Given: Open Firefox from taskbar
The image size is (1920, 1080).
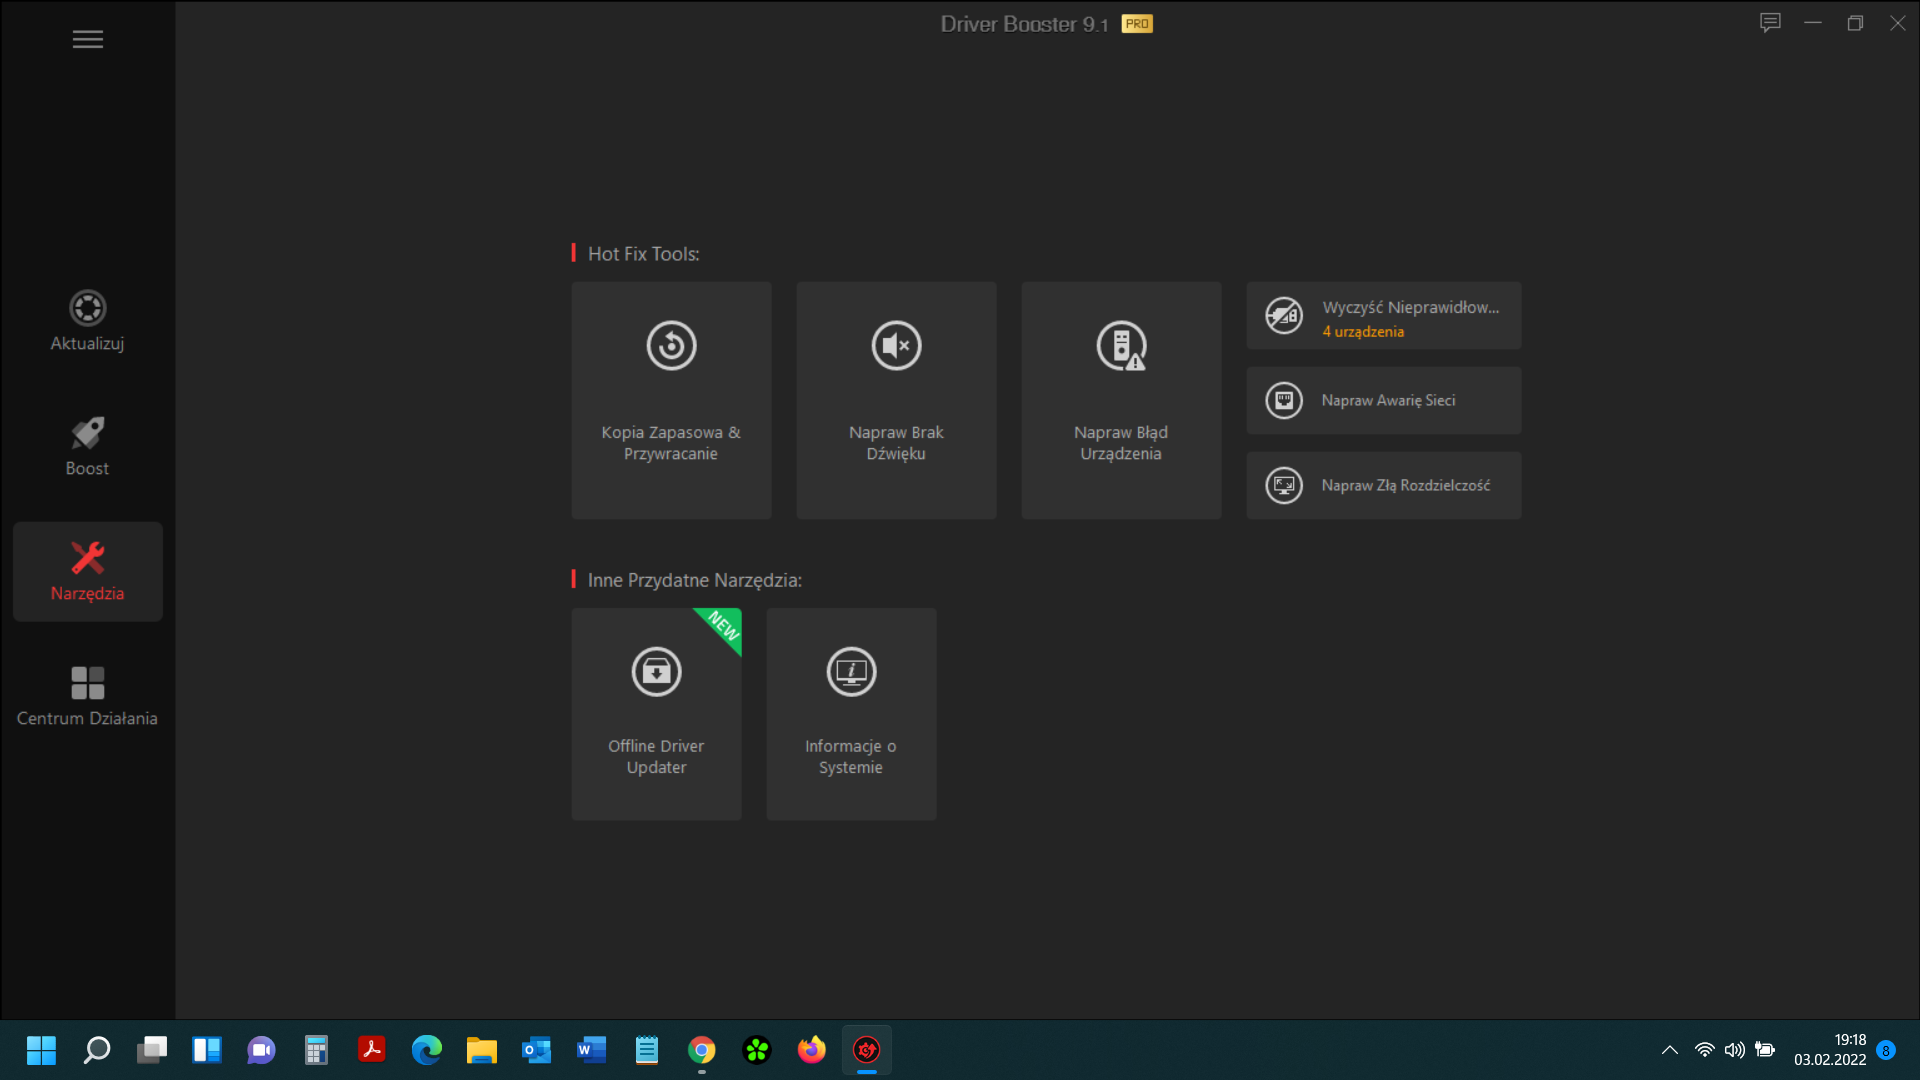Looking at the screenshot, I should (x=812, y=1050).
